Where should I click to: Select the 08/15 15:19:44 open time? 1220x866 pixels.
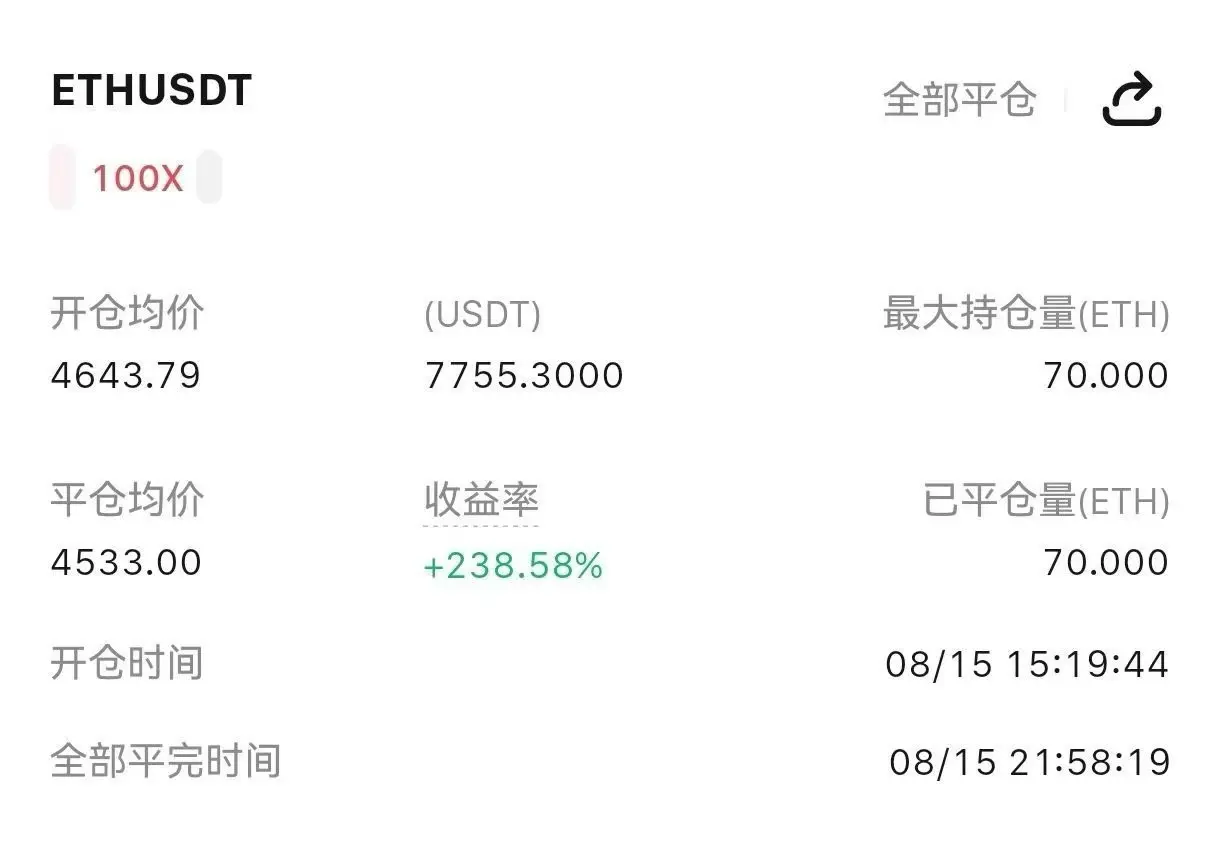tap(1027, 664)
